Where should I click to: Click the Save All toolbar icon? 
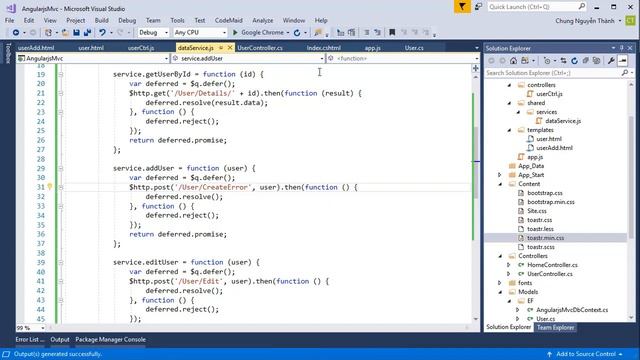pyautogui.click(x=87, y=32)
